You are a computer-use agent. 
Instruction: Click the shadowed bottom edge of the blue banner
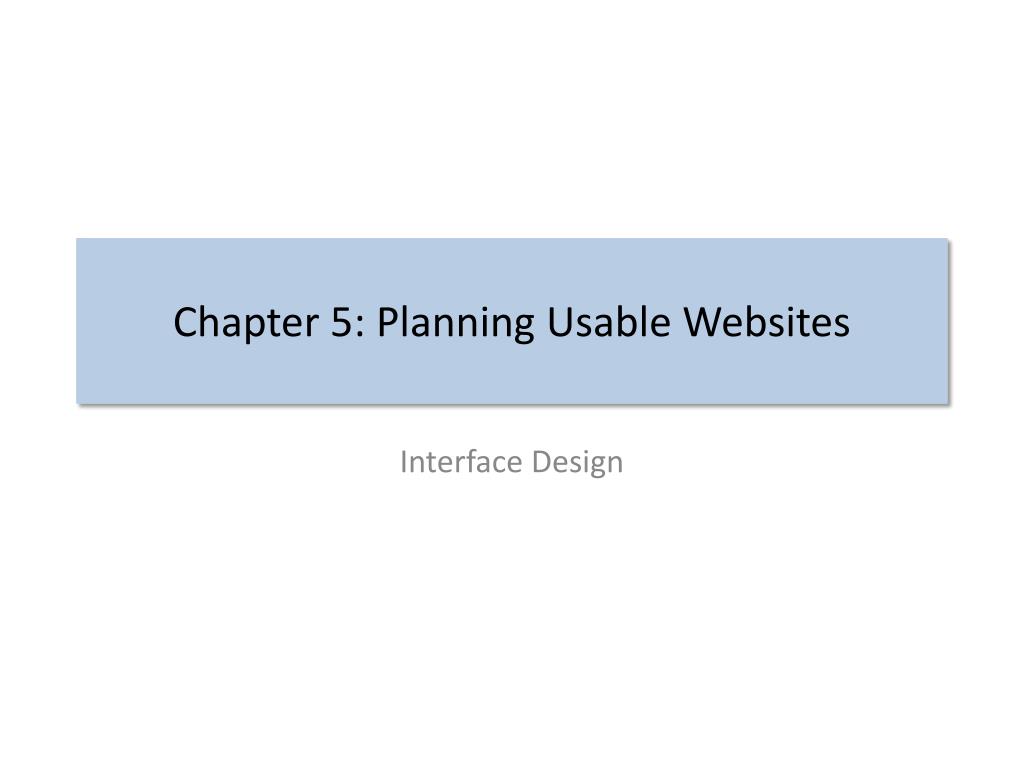512,404
